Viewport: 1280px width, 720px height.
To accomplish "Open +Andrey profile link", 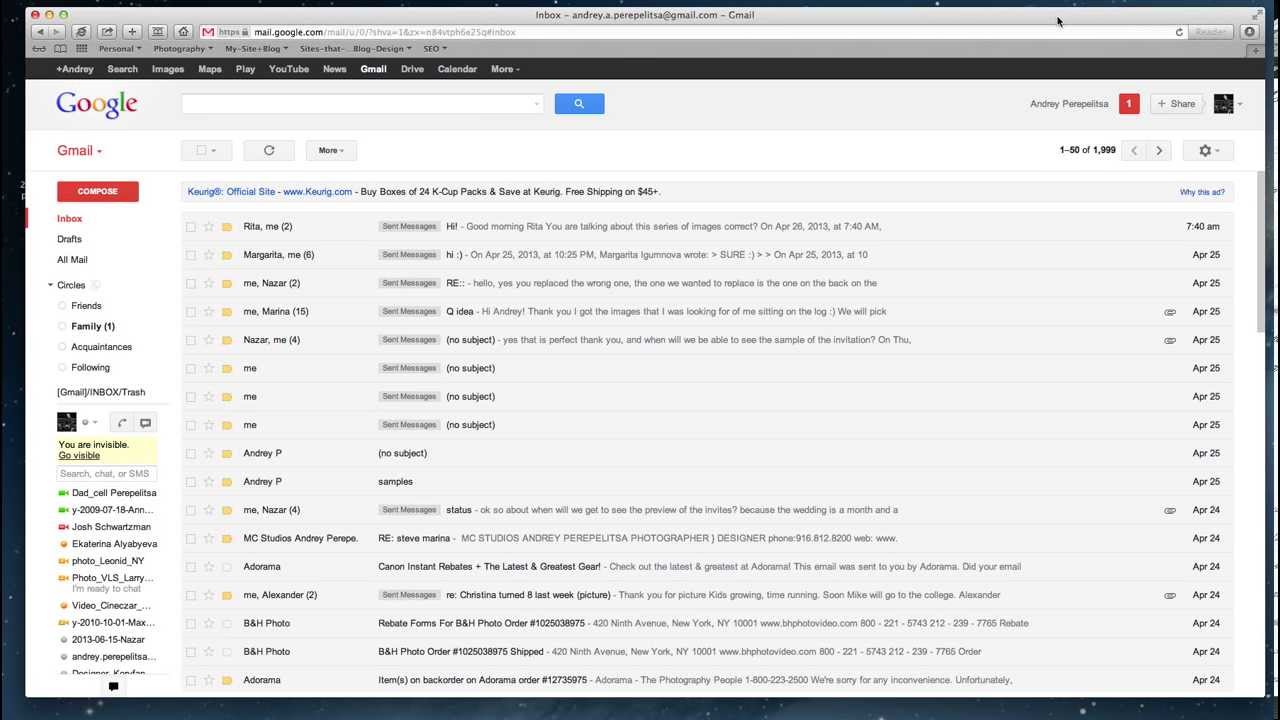I will (75, 69).
